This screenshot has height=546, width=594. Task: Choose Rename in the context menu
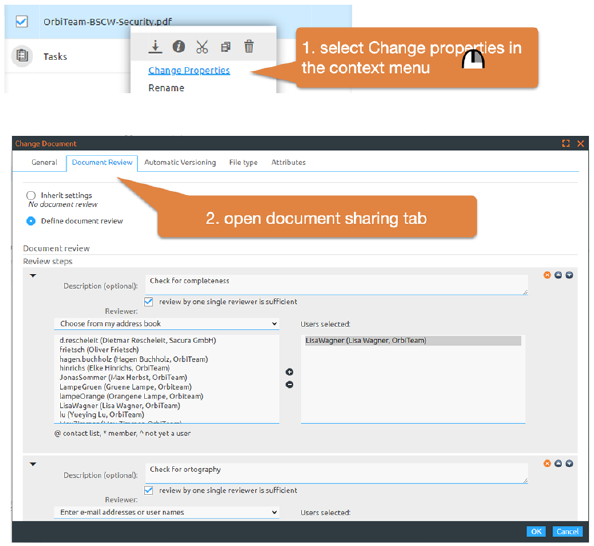[x=166, y=88]
